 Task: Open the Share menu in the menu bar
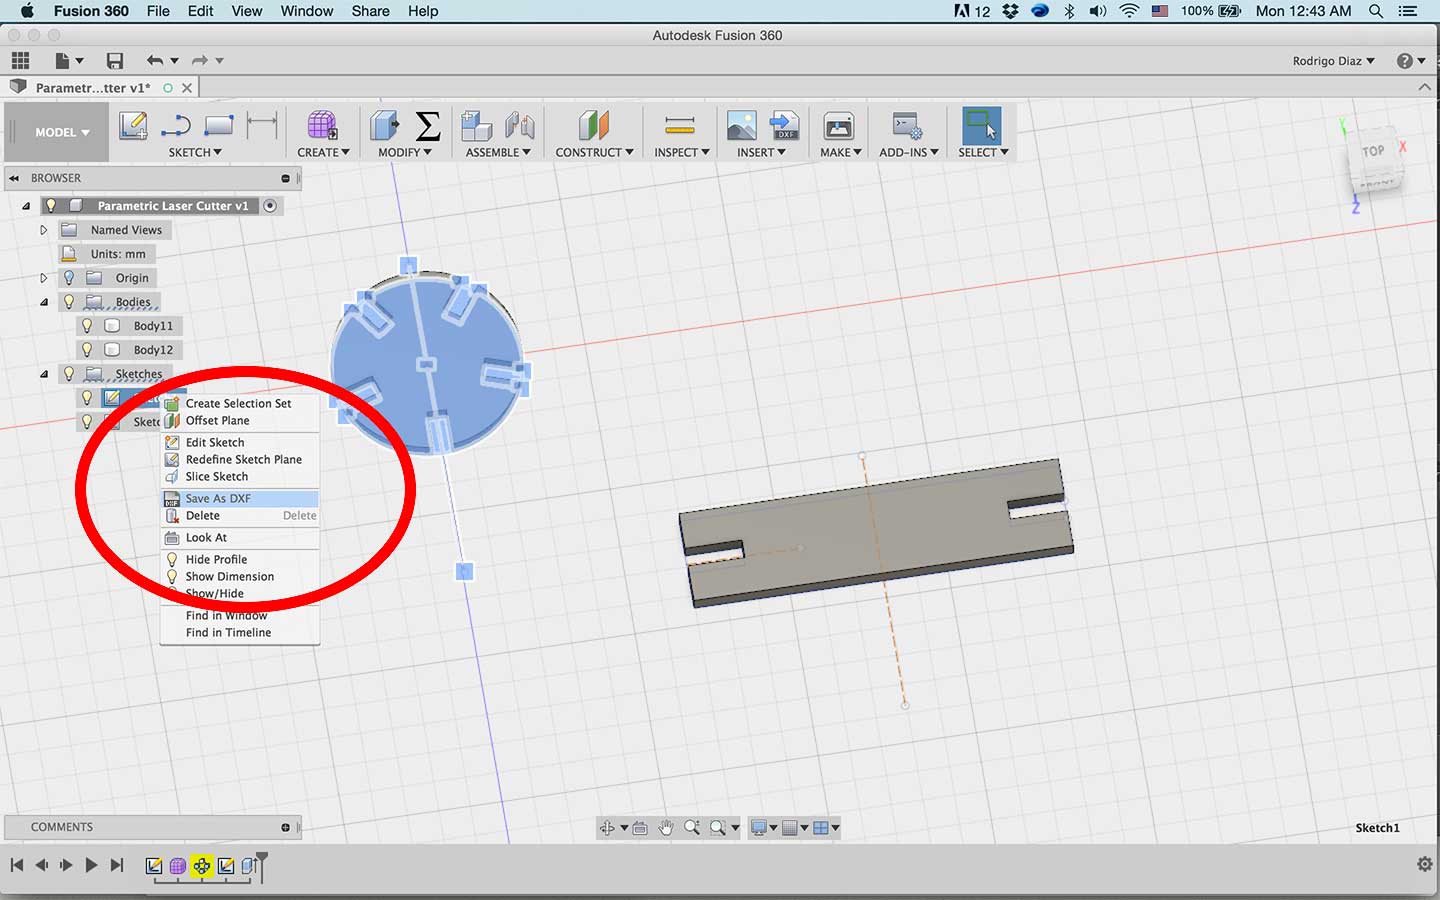tap(370, 11)
